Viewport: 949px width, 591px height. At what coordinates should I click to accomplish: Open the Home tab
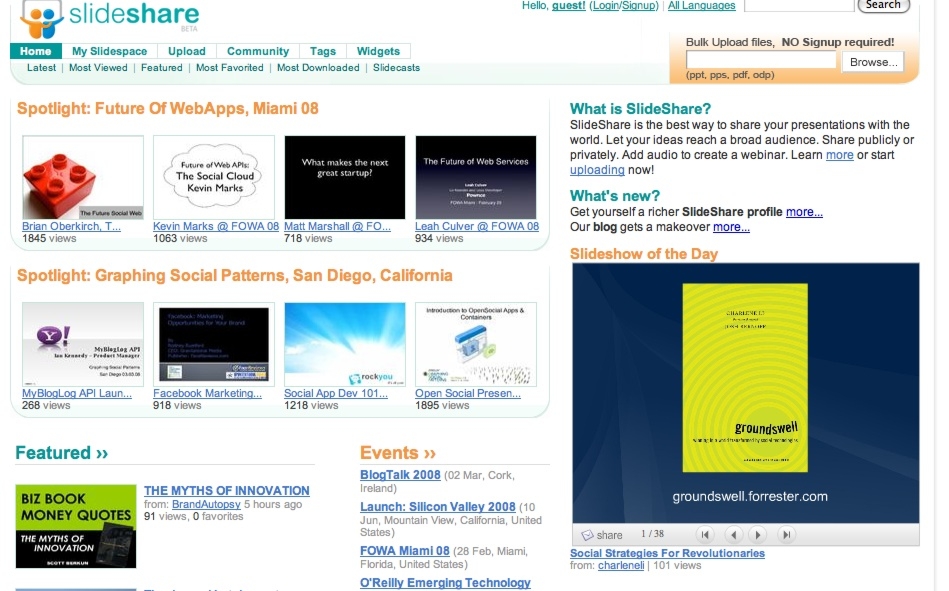(x=36, y=51)
